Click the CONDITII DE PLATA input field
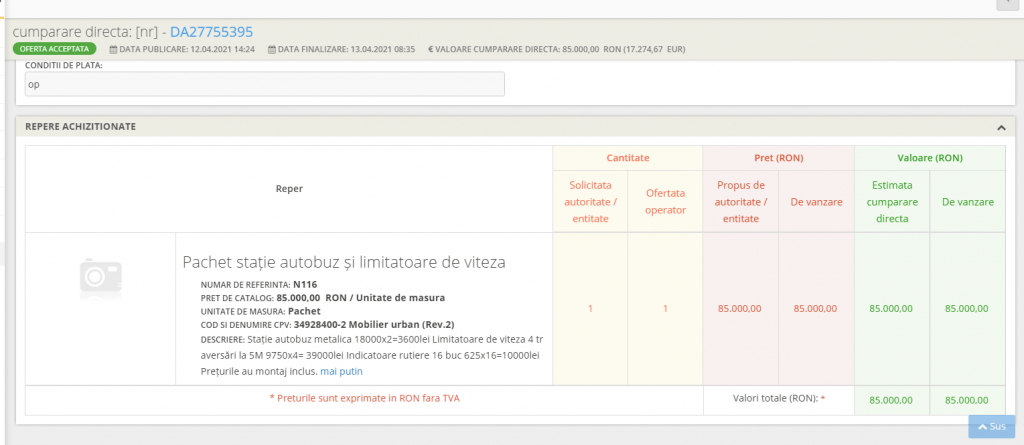This screenshot has height=445, width=1024. [265, 85]
